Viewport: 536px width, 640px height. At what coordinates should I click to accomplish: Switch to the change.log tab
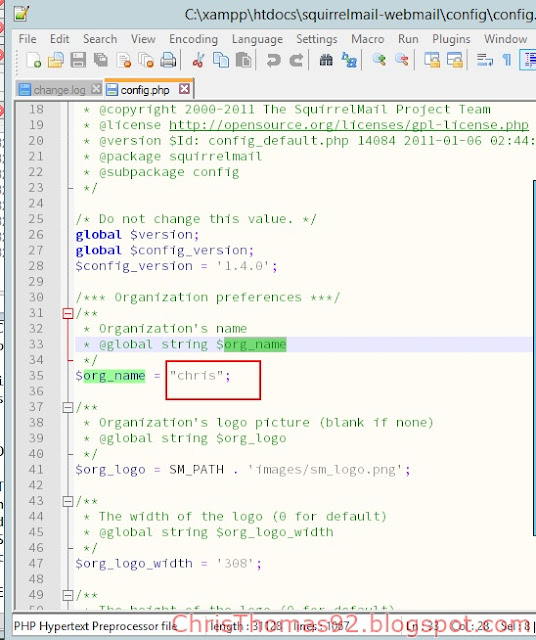(x=60, y=90)
